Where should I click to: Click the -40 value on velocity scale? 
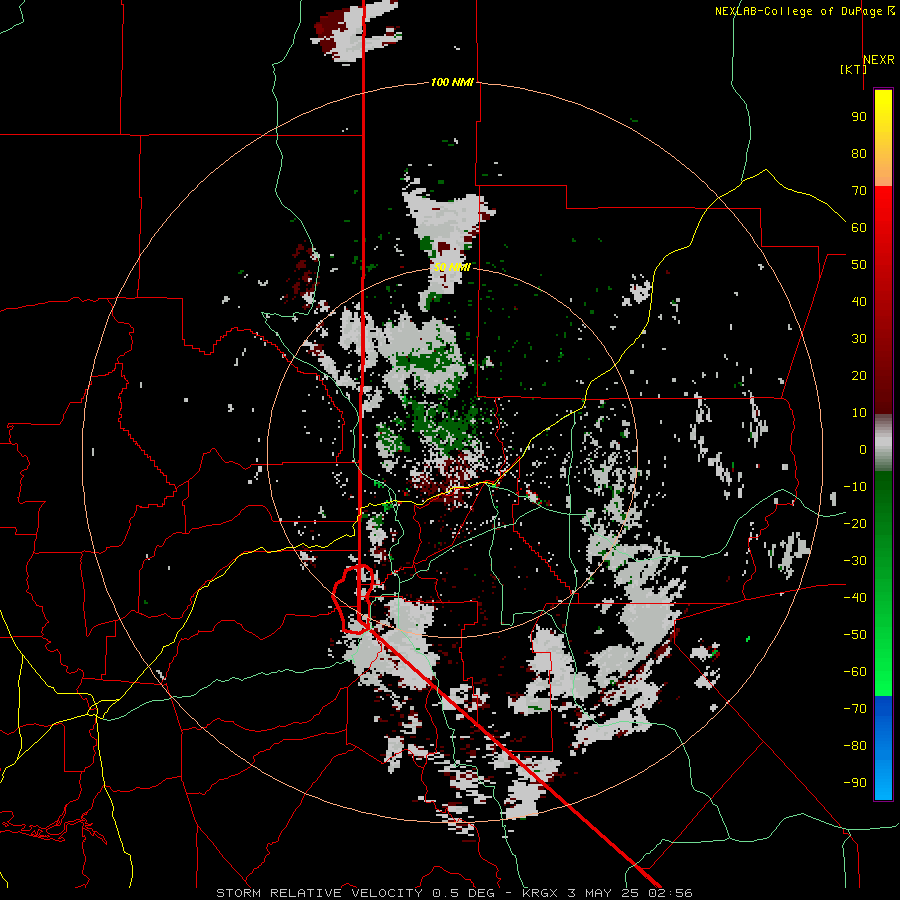(x=855, y=598)
